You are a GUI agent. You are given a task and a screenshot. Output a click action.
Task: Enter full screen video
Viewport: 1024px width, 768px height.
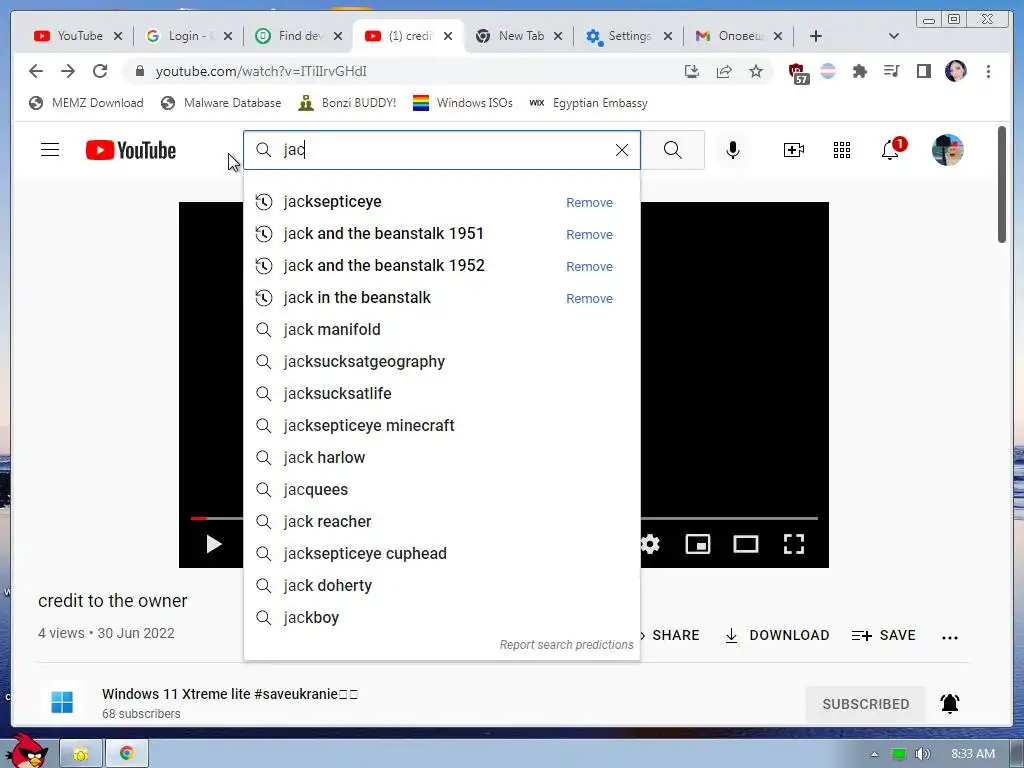click(793, 544)
